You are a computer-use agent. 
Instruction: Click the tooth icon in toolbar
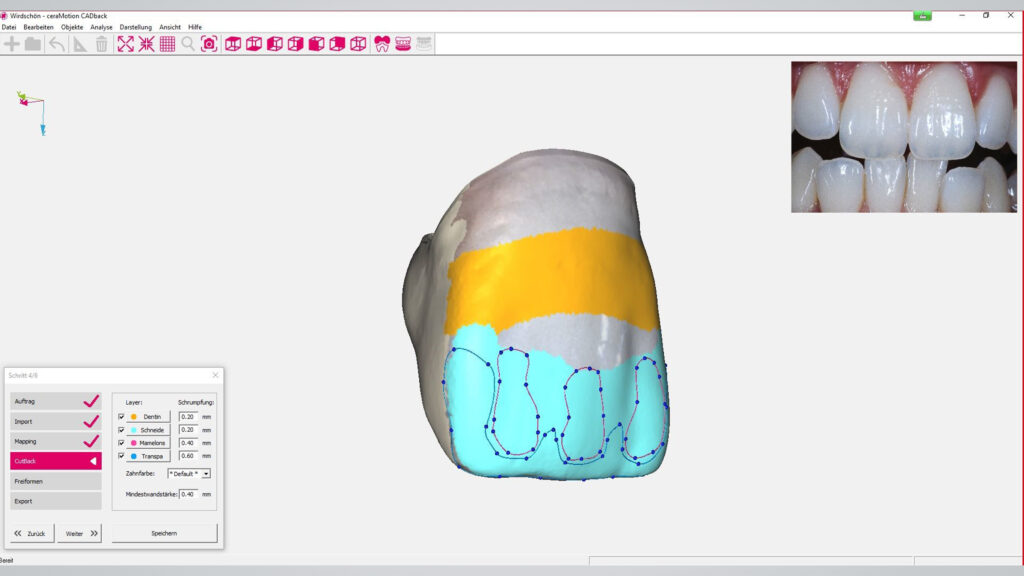pos(382,44)
